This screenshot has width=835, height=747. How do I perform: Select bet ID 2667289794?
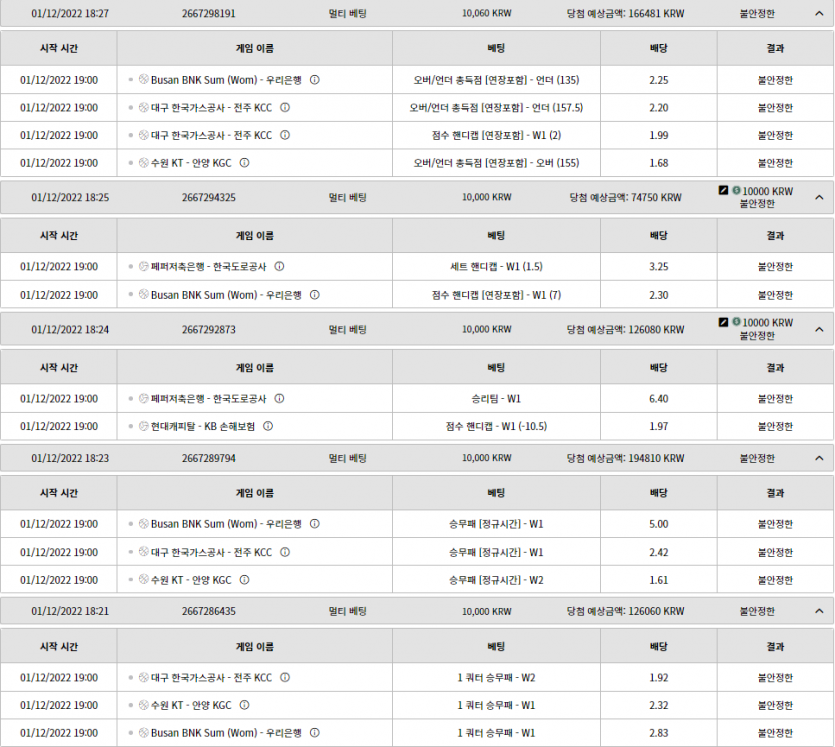point(209,458)
